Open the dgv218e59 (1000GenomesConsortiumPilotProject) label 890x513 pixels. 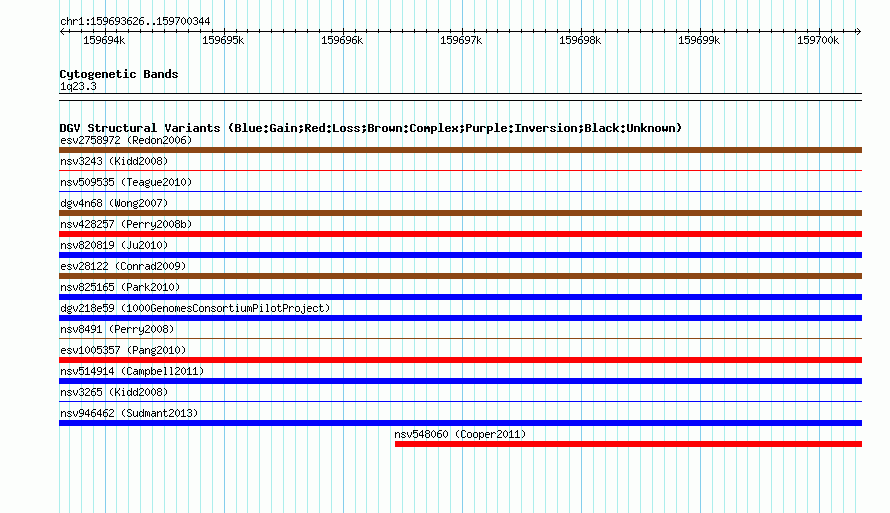pos(195,308)
